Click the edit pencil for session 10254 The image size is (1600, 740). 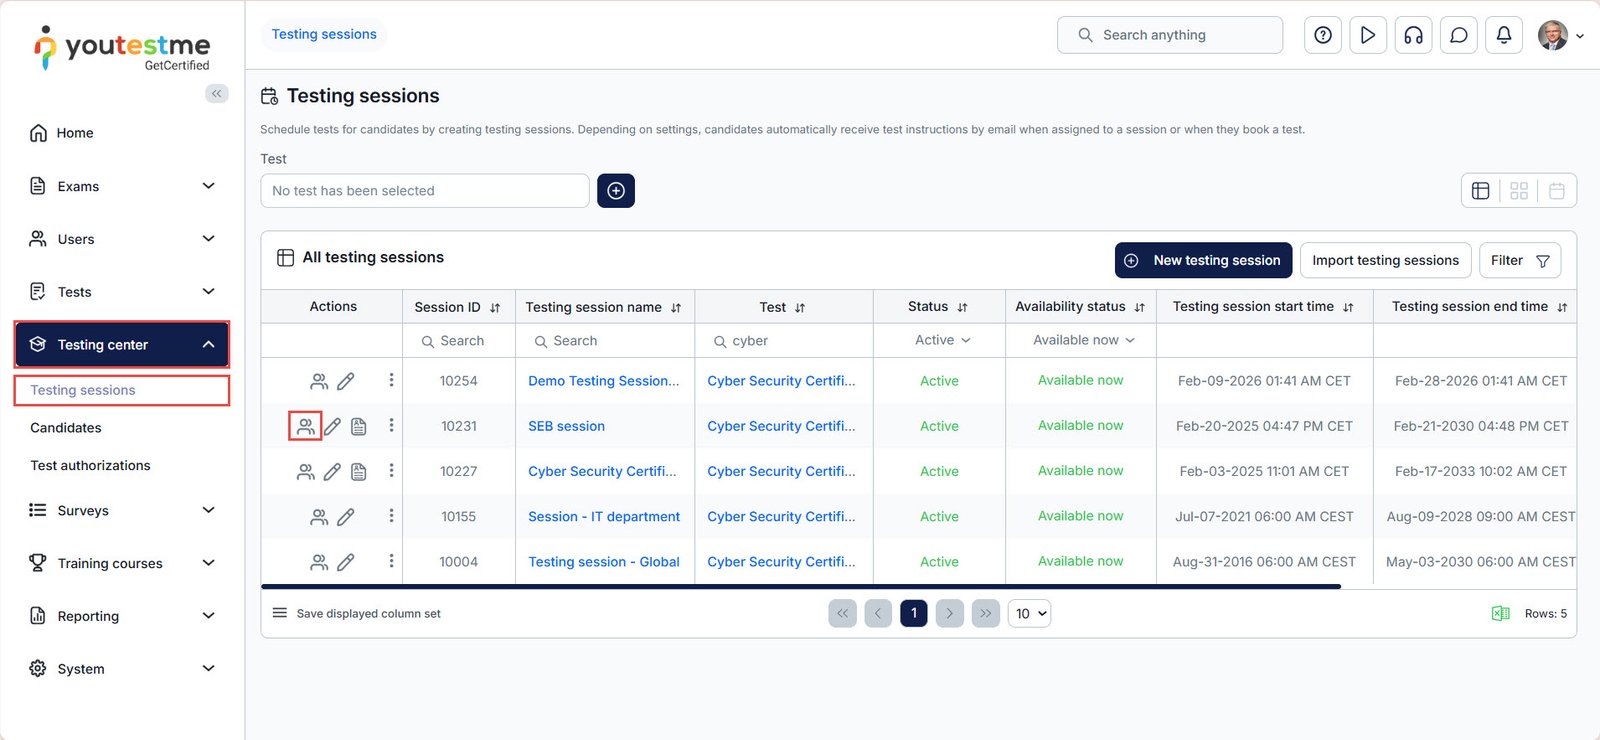(345, 381)
